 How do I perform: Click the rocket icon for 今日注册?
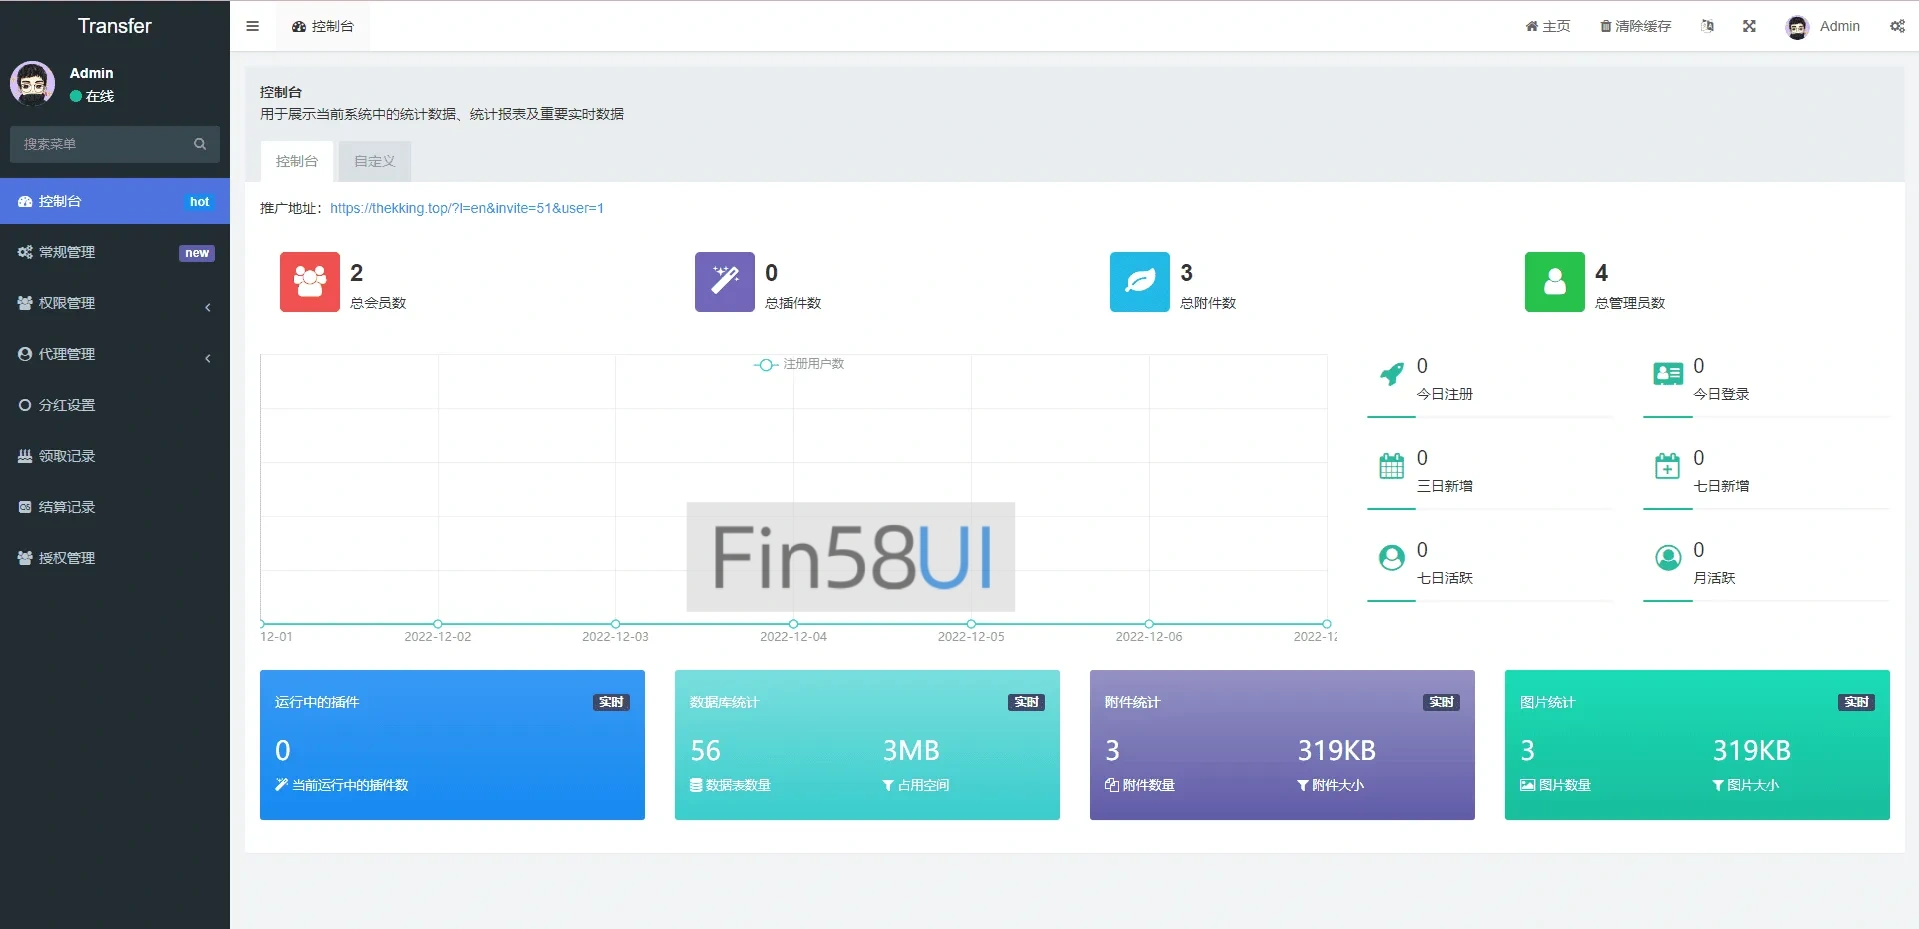tap(1391, 375)
